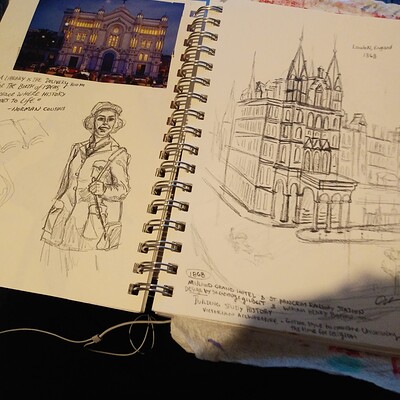400x400 pixels.
Task: Click the faint figure sketch below the building
Action: click(x=248, y=243)
